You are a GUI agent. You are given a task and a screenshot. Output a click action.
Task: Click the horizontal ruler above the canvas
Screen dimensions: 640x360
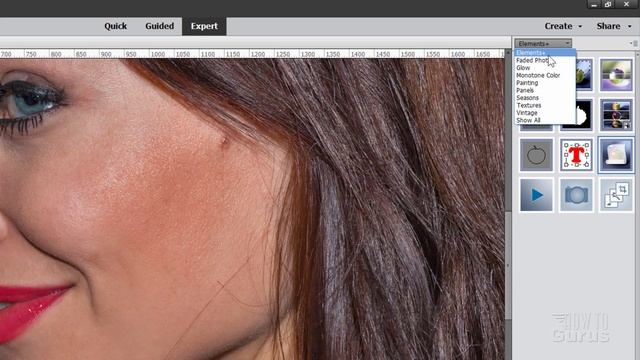point(252,54)
